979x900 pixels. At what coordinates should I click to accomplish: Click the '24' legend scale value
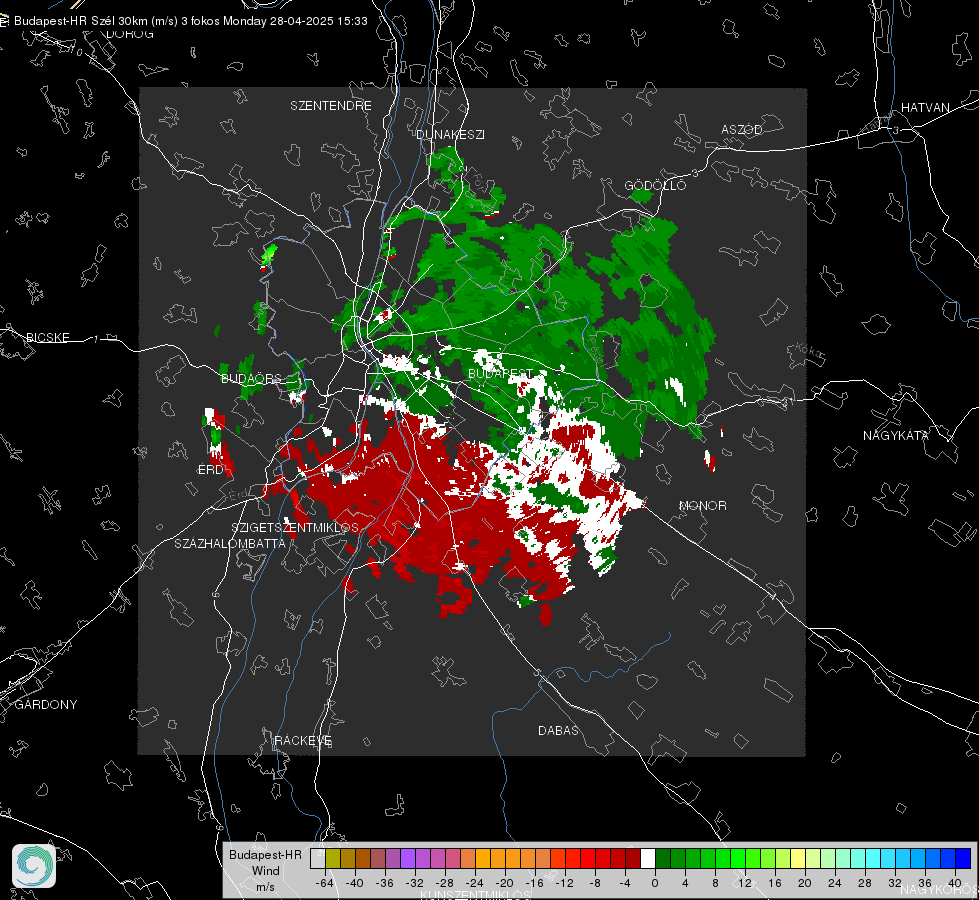point(835,883)
